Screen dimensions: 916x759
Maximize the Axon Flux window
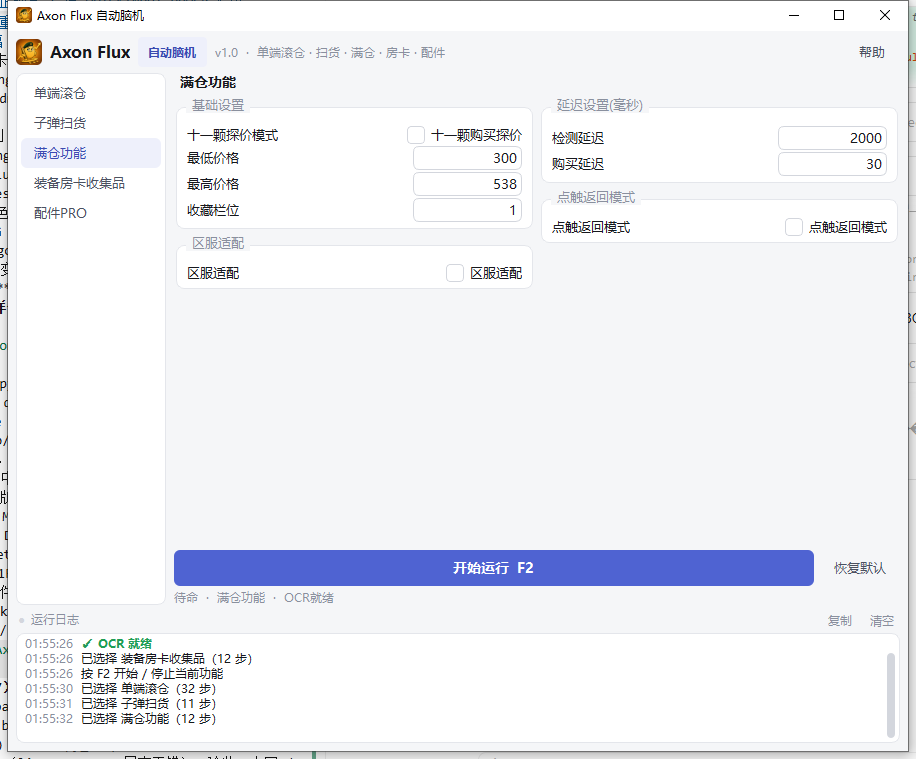tap(839, 15)
